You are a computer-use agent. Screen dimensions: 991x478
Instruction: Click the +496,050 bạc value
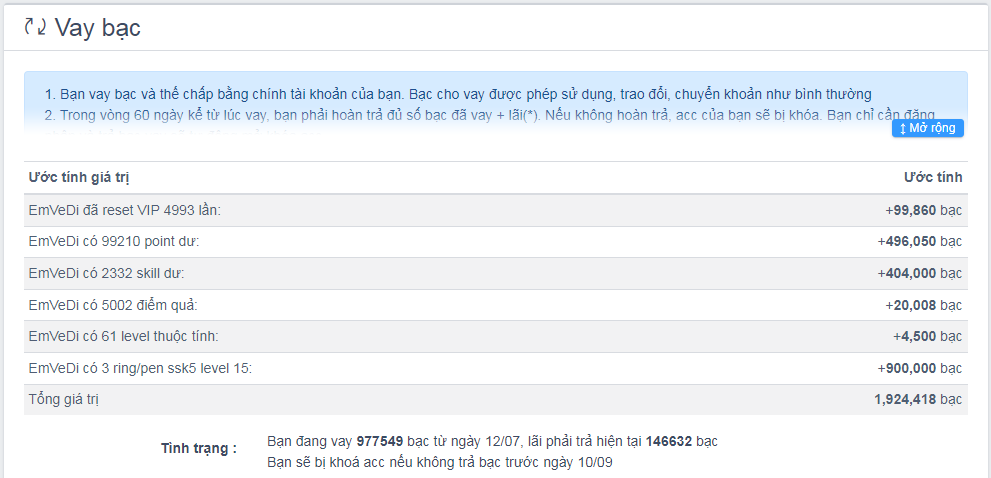919,242
